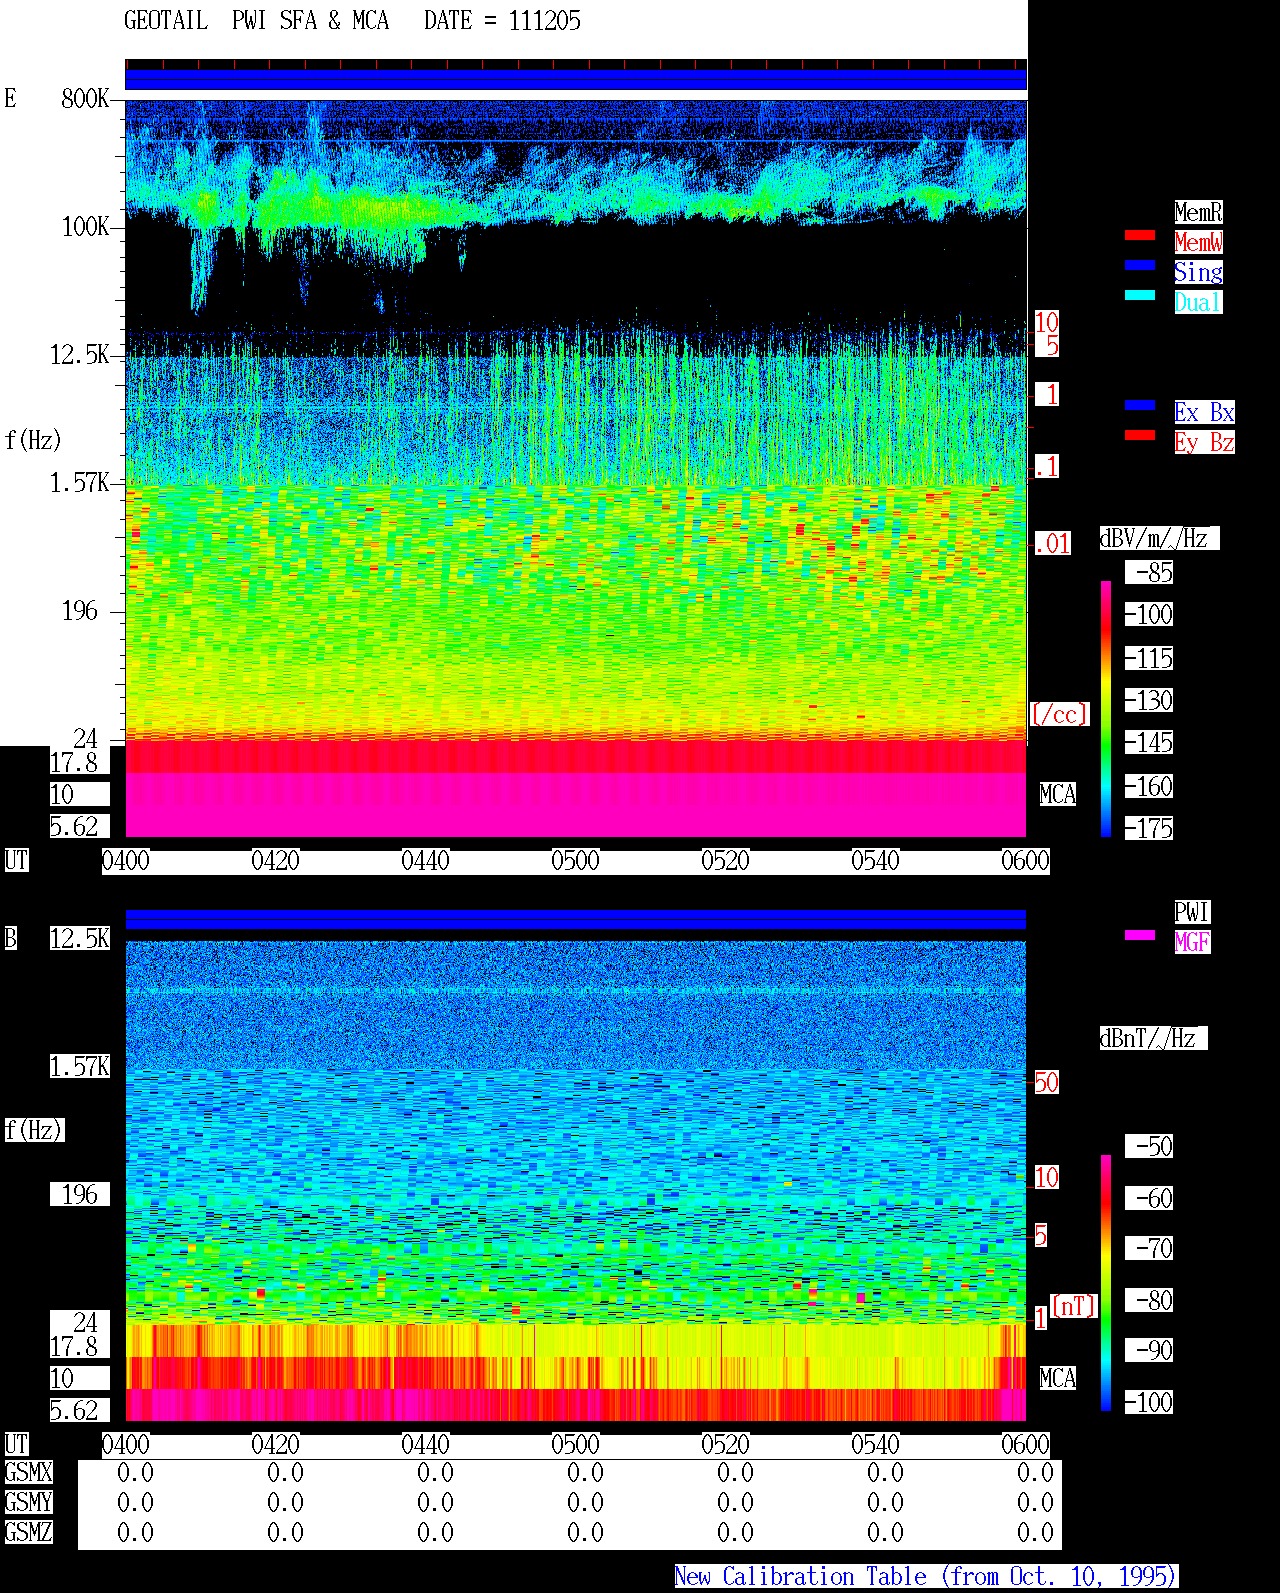Image resolution: width=1280 pixels, height=1593 pixels.
Task: Click the New Calibration Table note
Action: 926,1577
